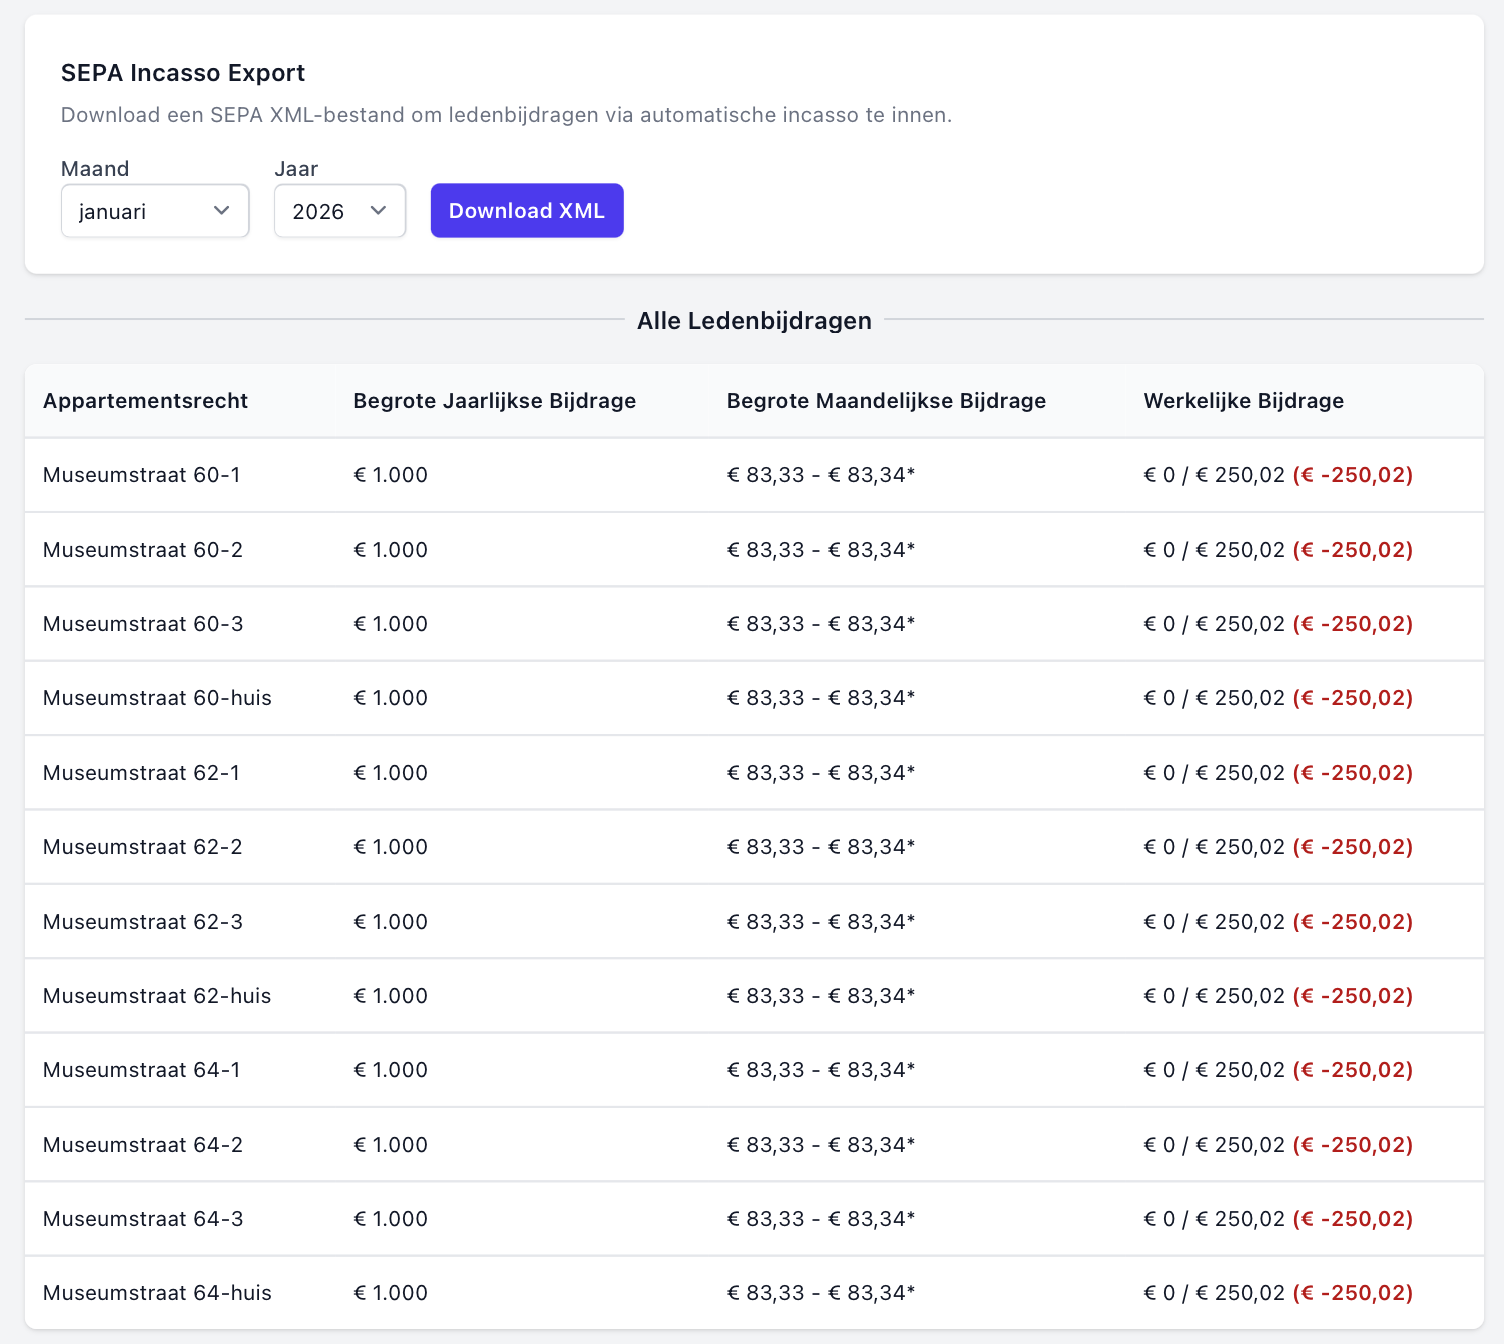
Task: Click the Museumstraat 64-huis apartment name
Action: 157,1293
